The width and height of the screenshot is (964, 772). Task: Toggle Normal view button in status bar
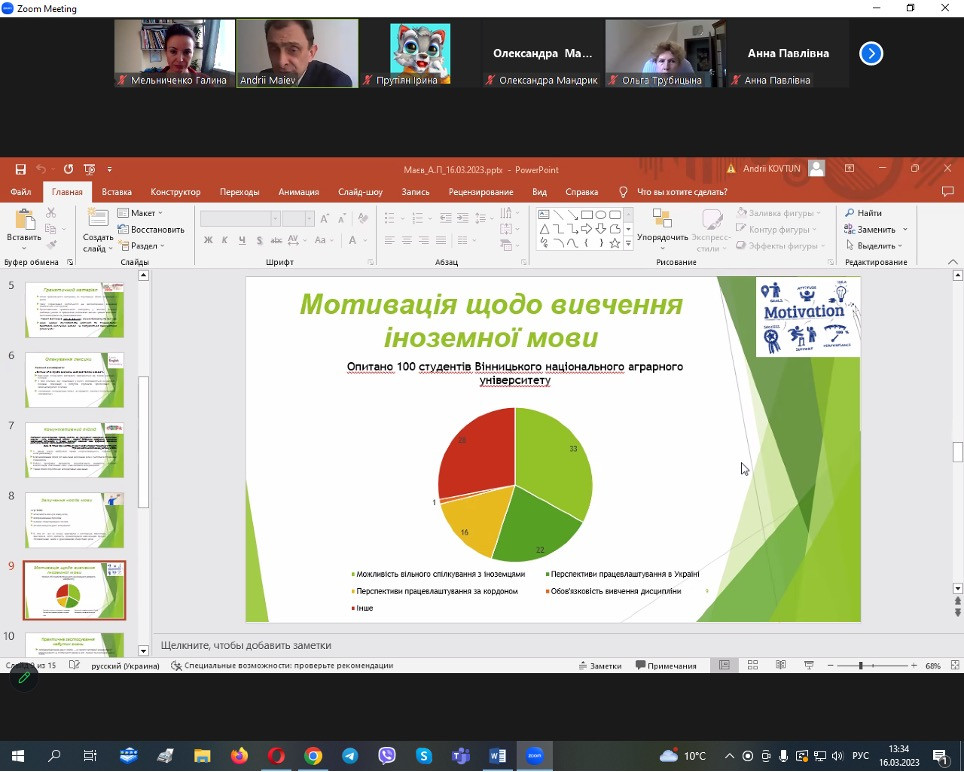coord(725,665)
